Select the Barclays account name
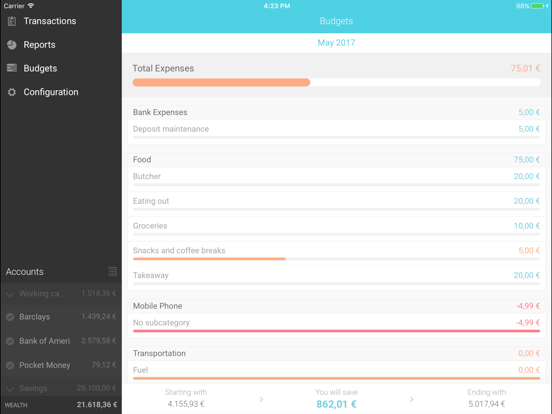 pos(34,317)
